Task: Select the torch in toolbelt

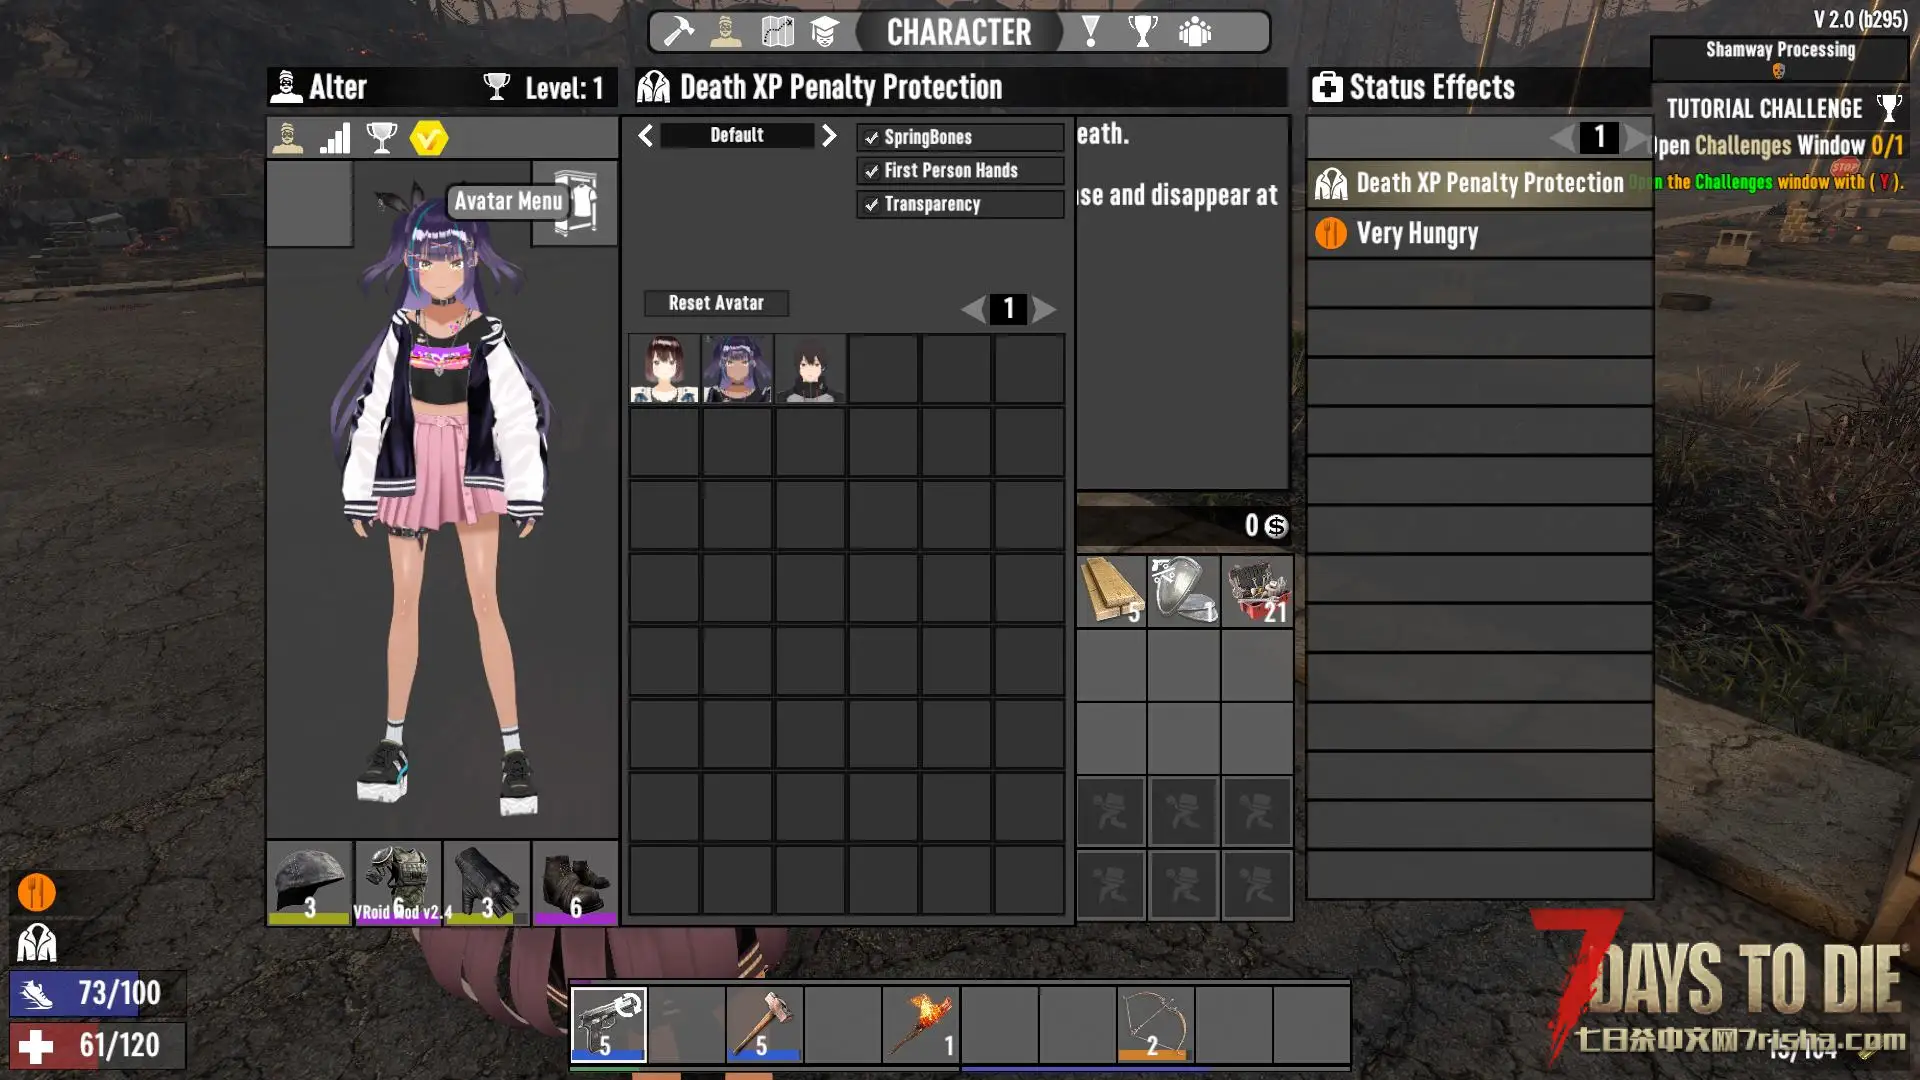Action: pyautogui.click(x=920, y=1024)
